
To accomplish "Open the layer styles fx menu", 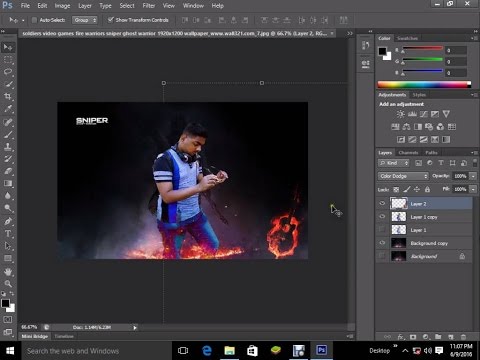I will 401,337.
